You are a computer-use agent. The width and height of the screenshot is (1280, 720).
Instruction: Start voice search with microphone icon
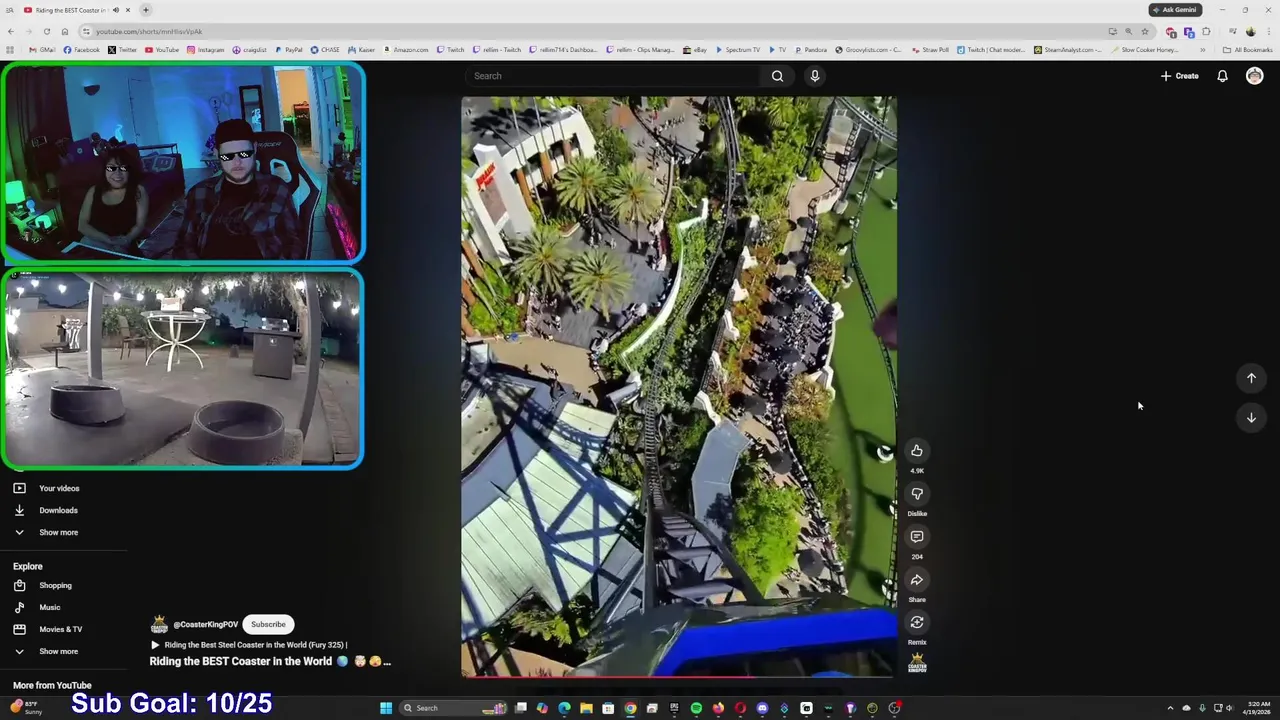pos(815,76)
